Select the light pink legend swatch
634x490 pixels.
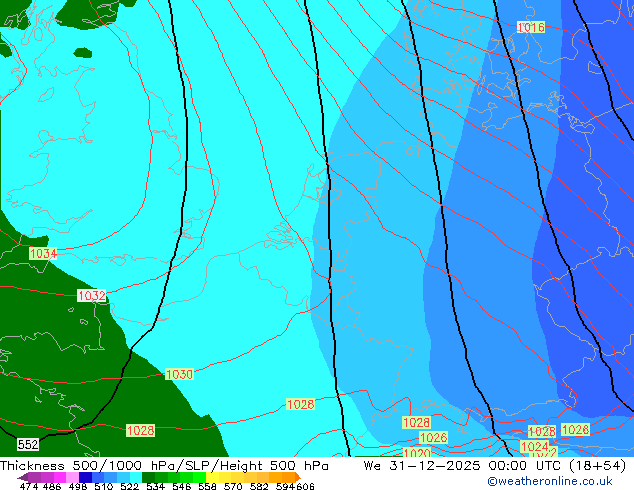(73, 477)
